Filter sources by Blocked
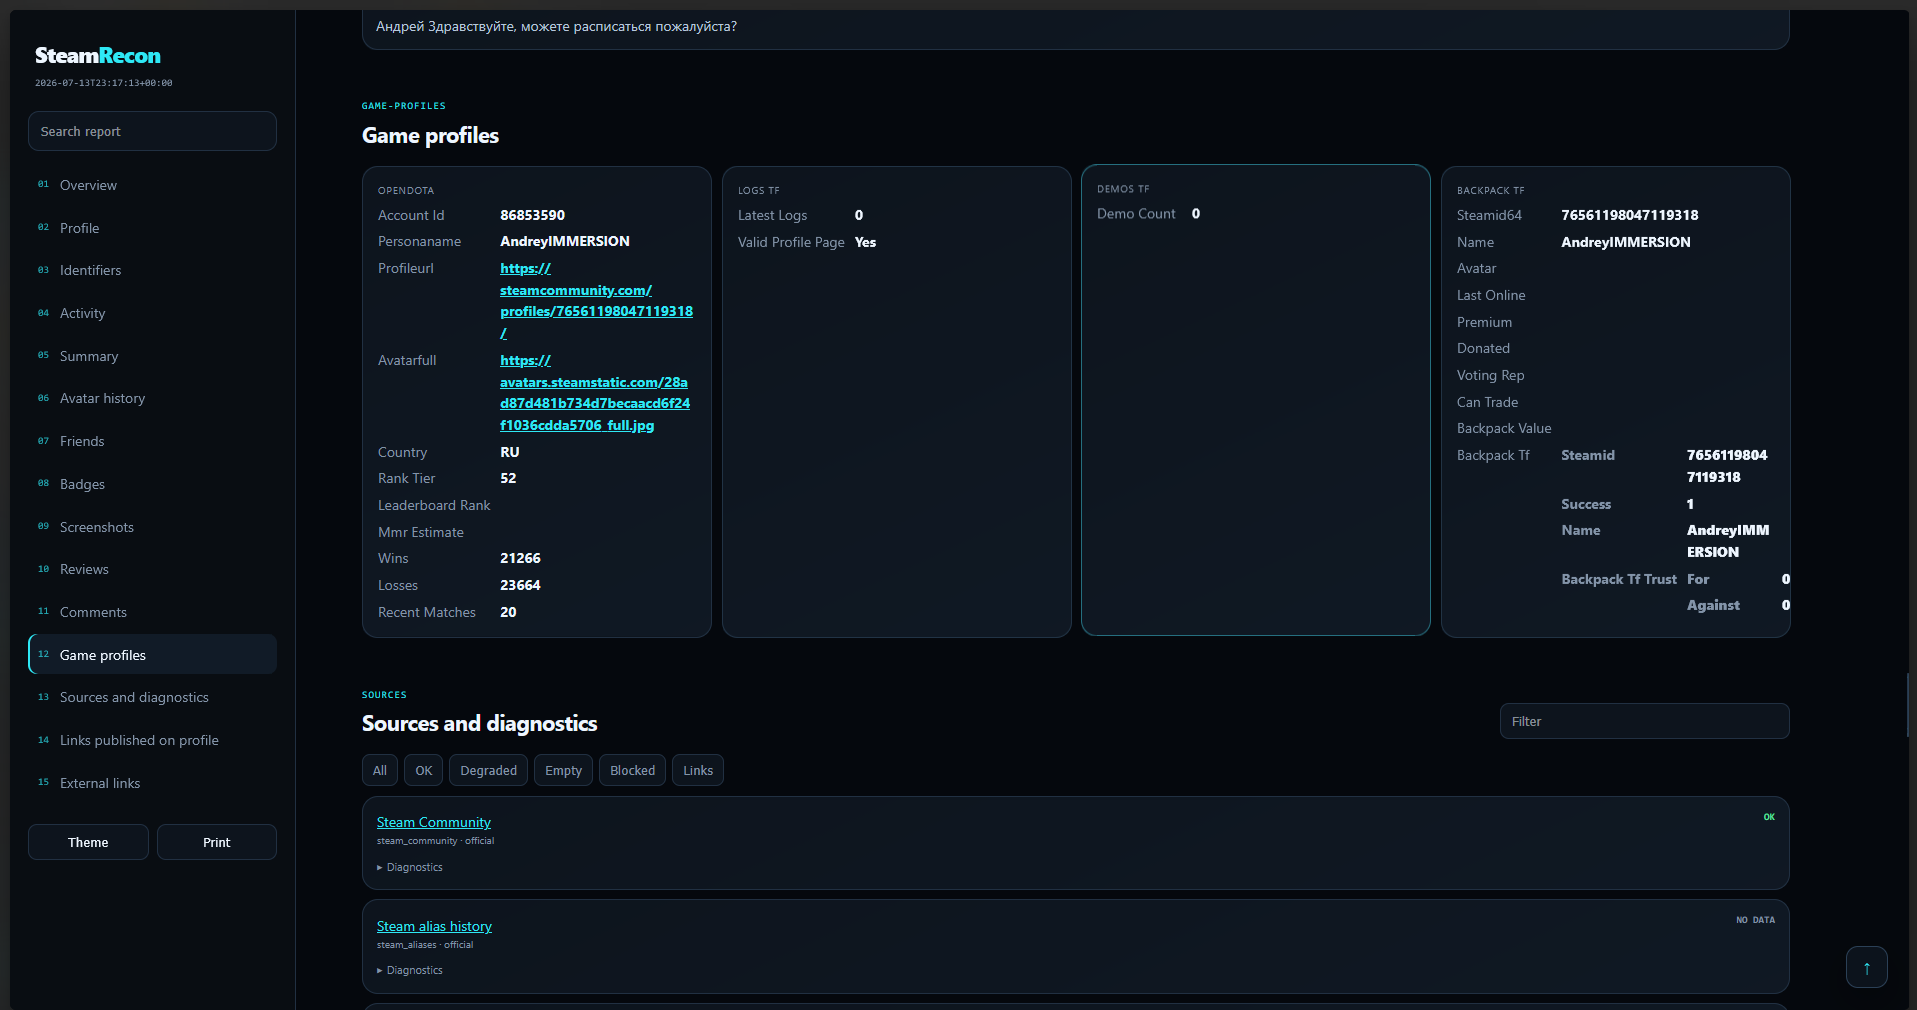 632,770
